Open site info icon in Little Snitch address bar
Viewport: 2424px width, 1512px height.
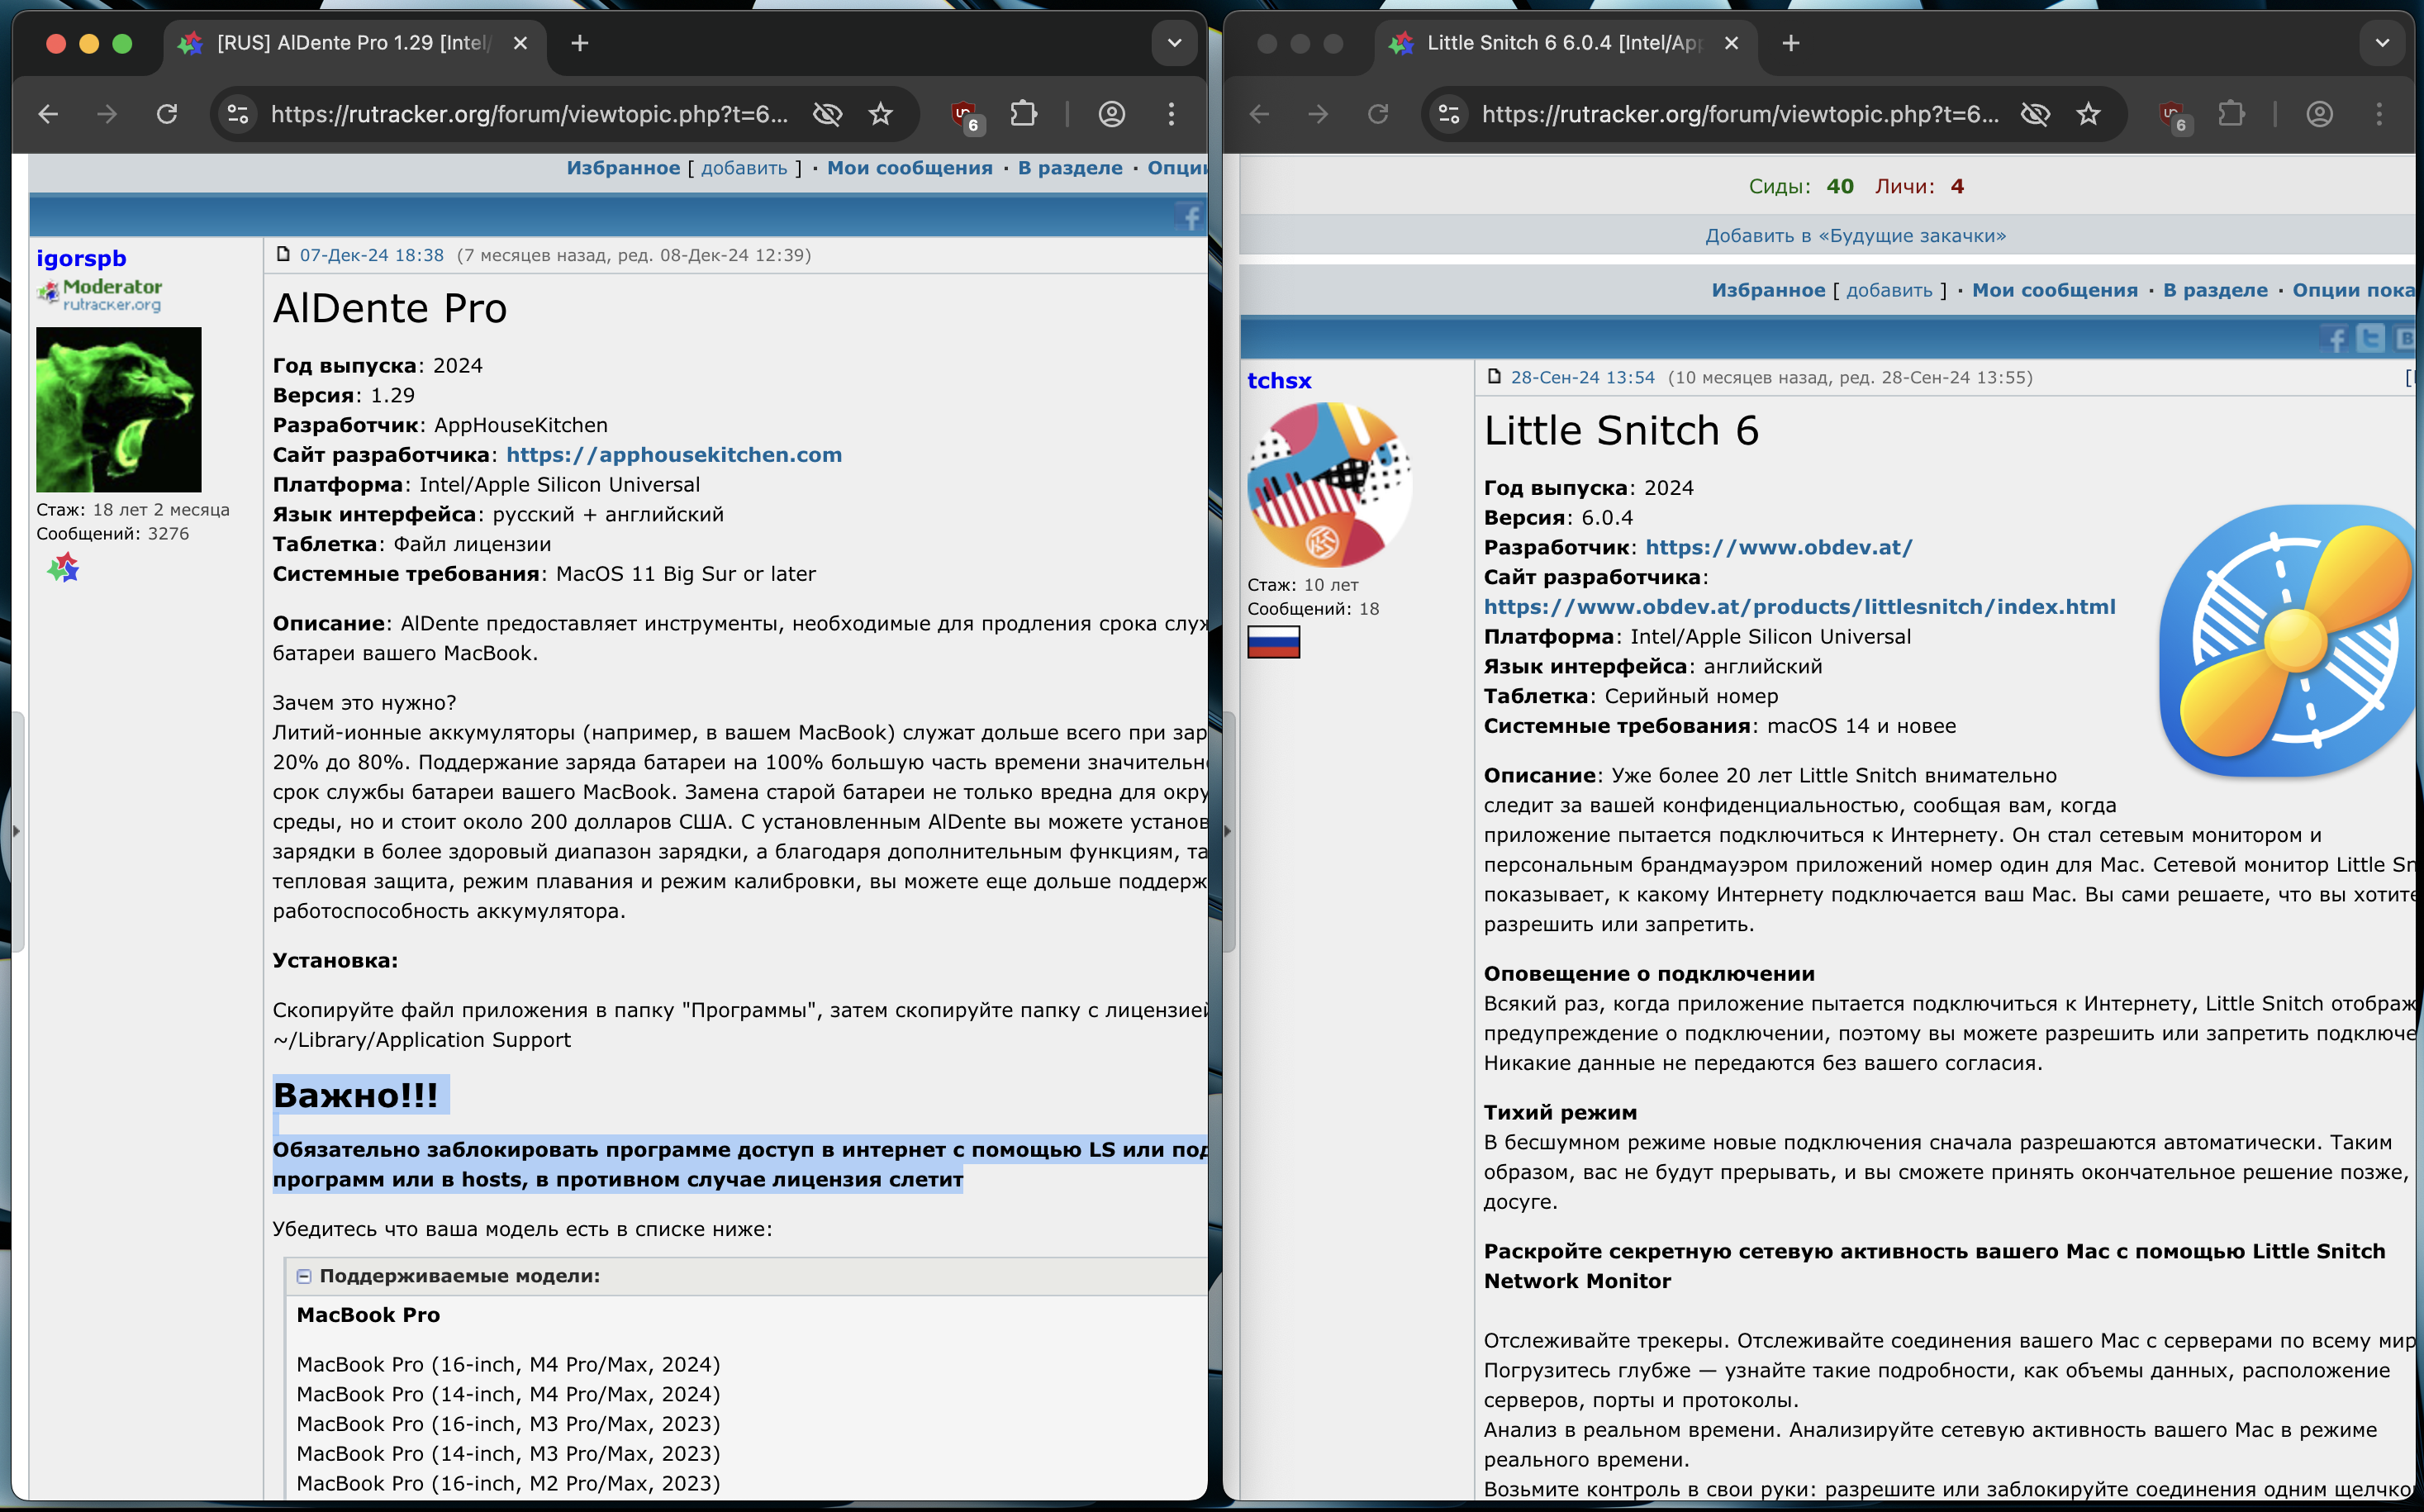(1449, 114)
